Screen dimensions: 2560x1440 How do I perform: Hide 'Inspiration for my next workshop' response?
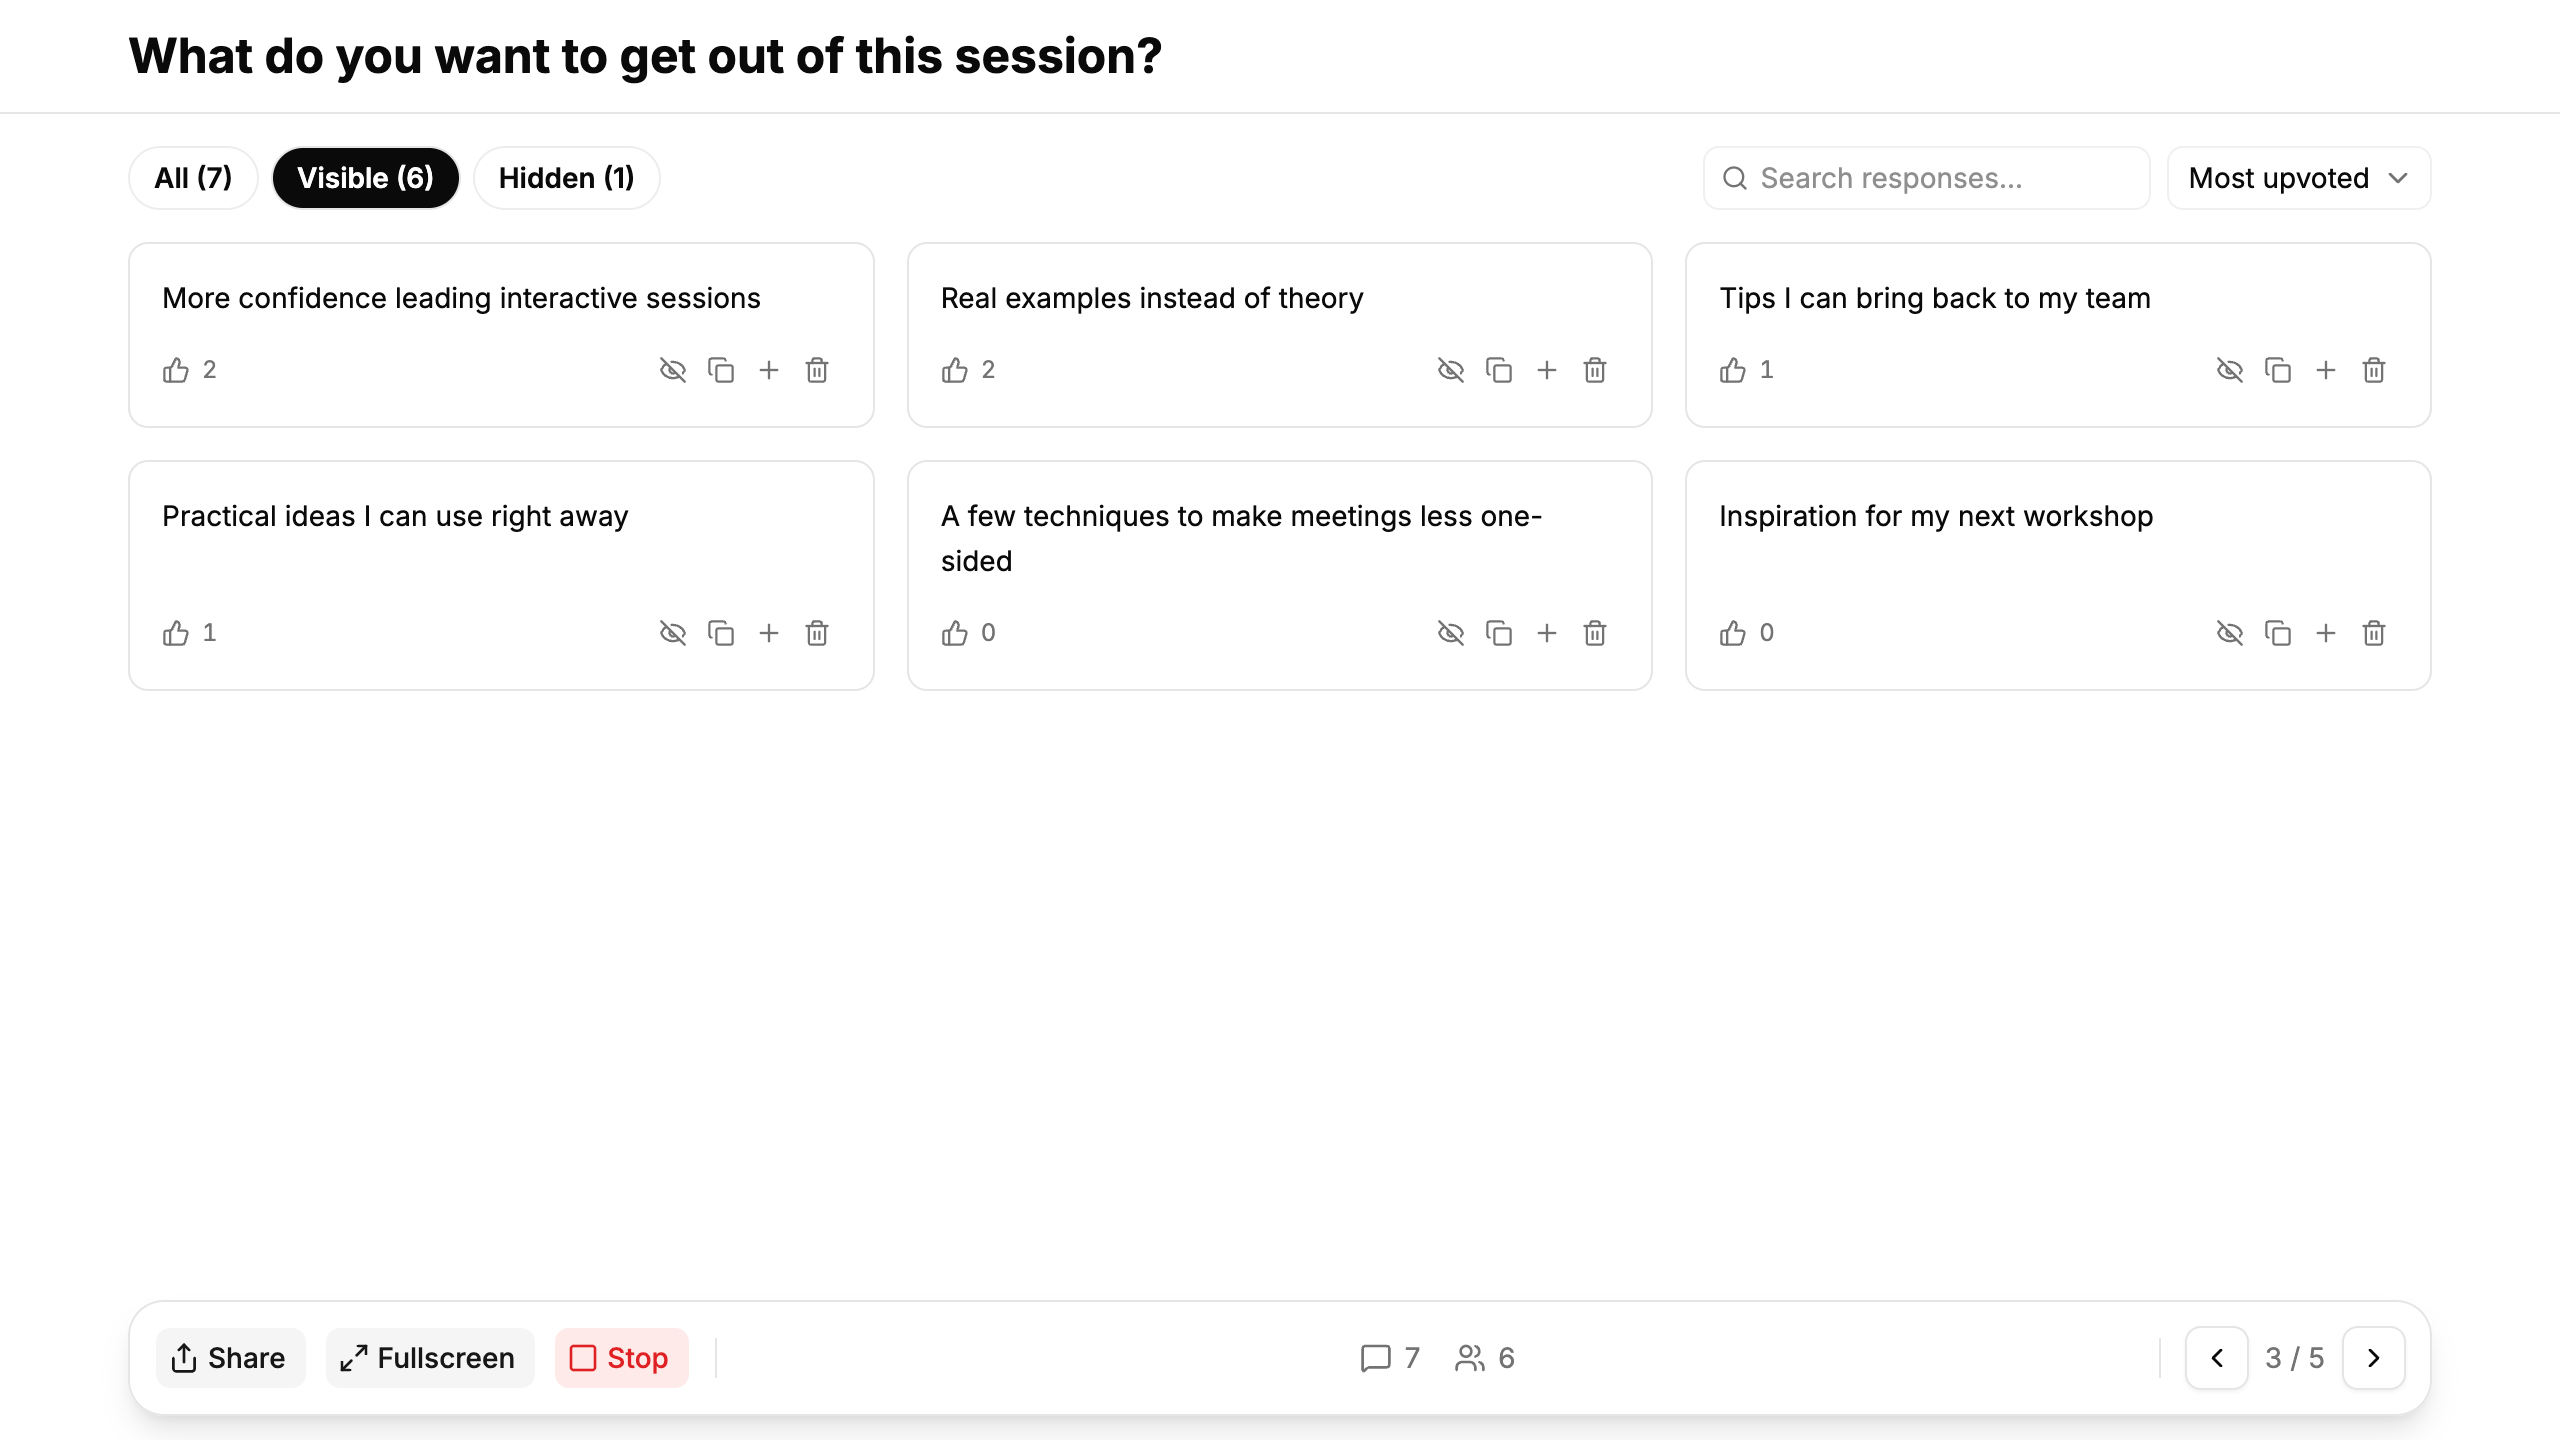click(2230, 633)
